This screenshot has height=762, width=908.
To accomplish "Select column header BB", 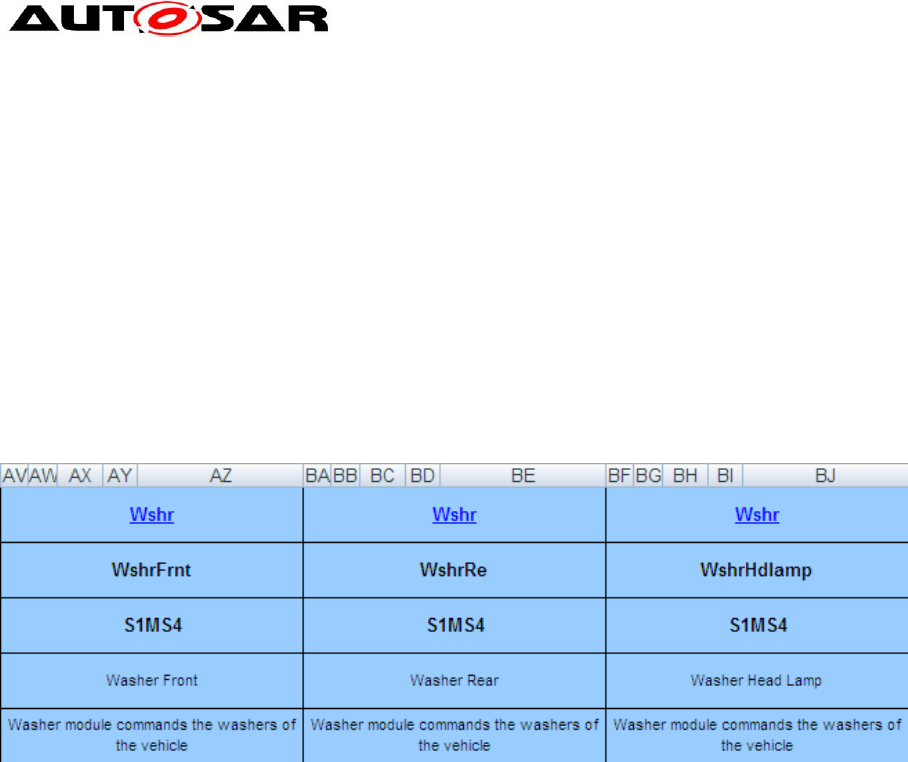I will pyautogui.click(x=346, y=475).
